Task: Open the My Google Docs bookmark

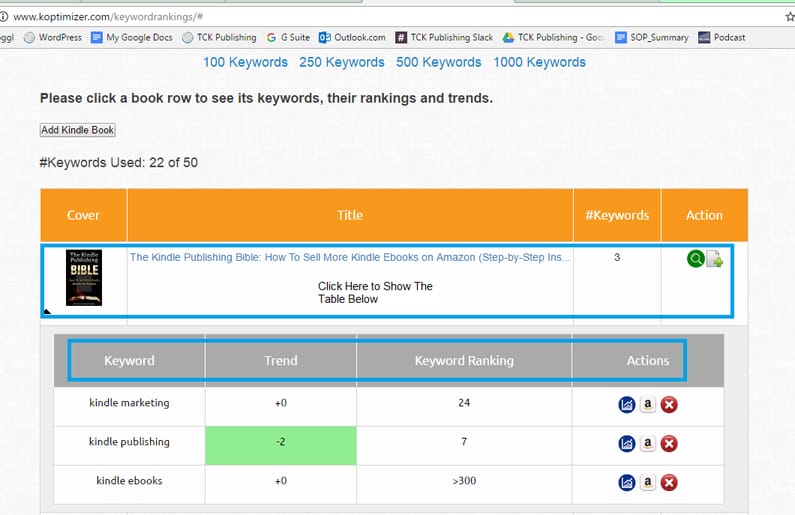Action: (132, 38)
